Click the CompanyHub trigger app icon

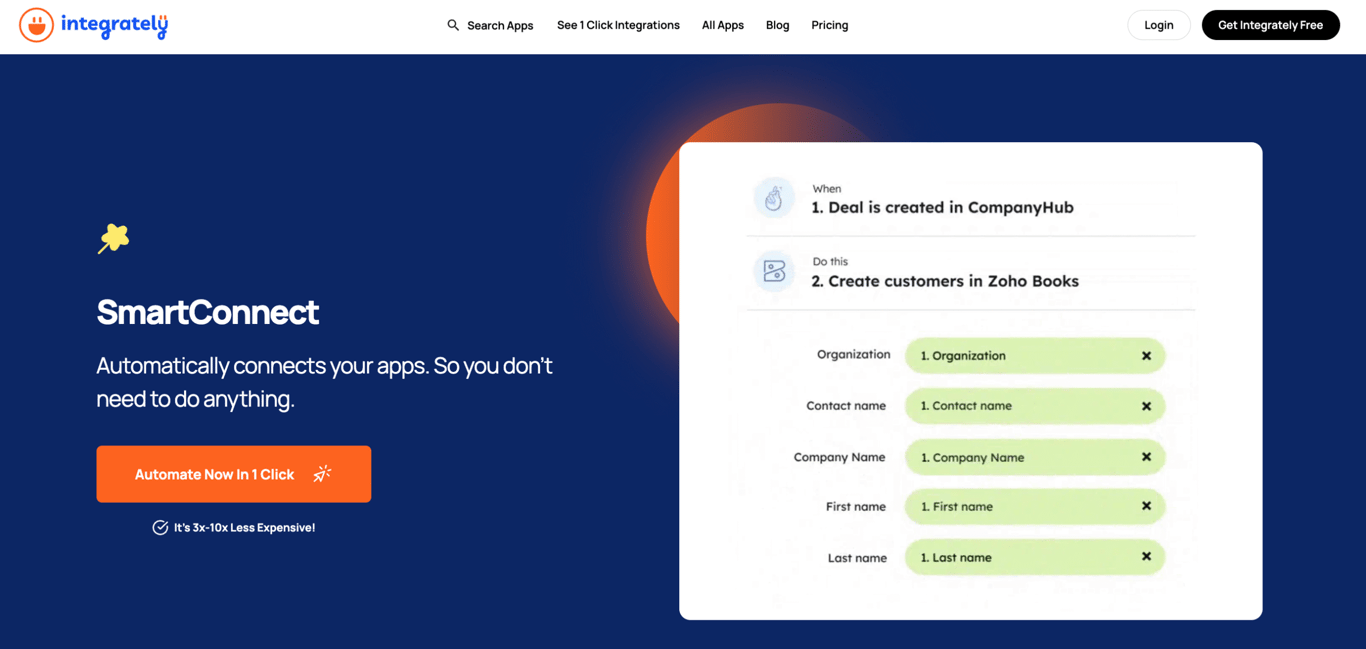(x=774, y=197)
